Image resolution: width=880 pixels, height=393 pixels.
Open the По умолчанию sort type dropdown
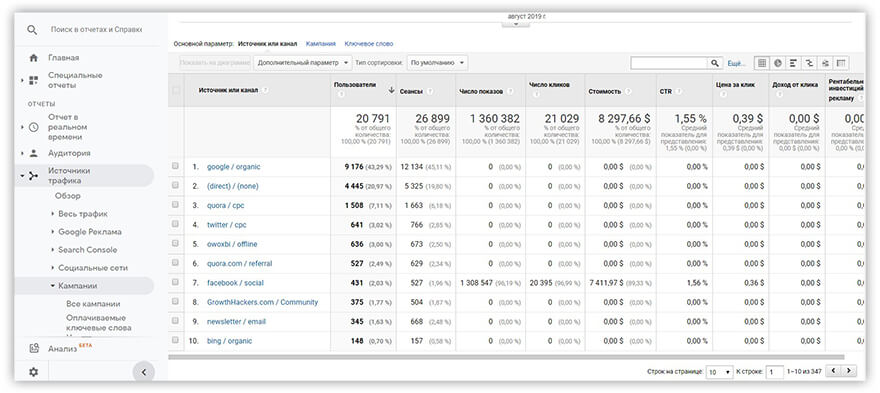point(437,63)
